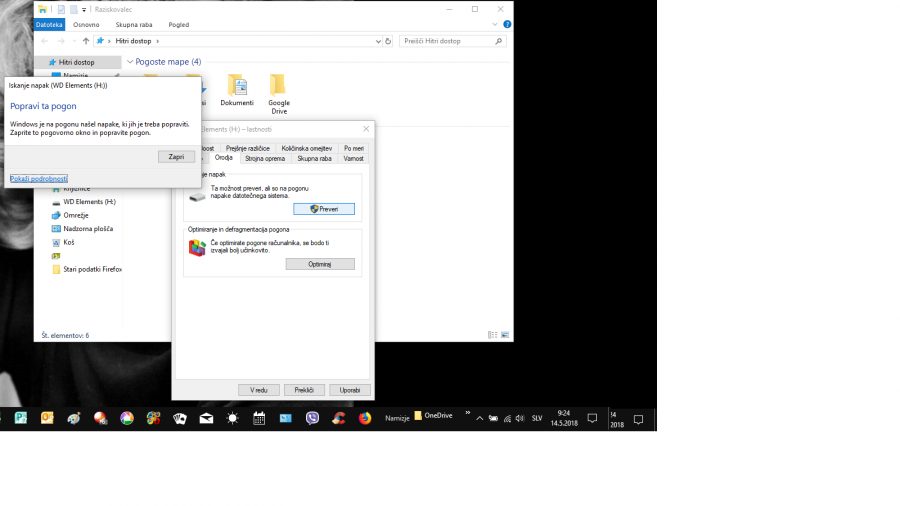This screenshot has width=900, height=506.
Task: Select WD Elements (H:) drive in sidebar
Action: pos(89,202)
